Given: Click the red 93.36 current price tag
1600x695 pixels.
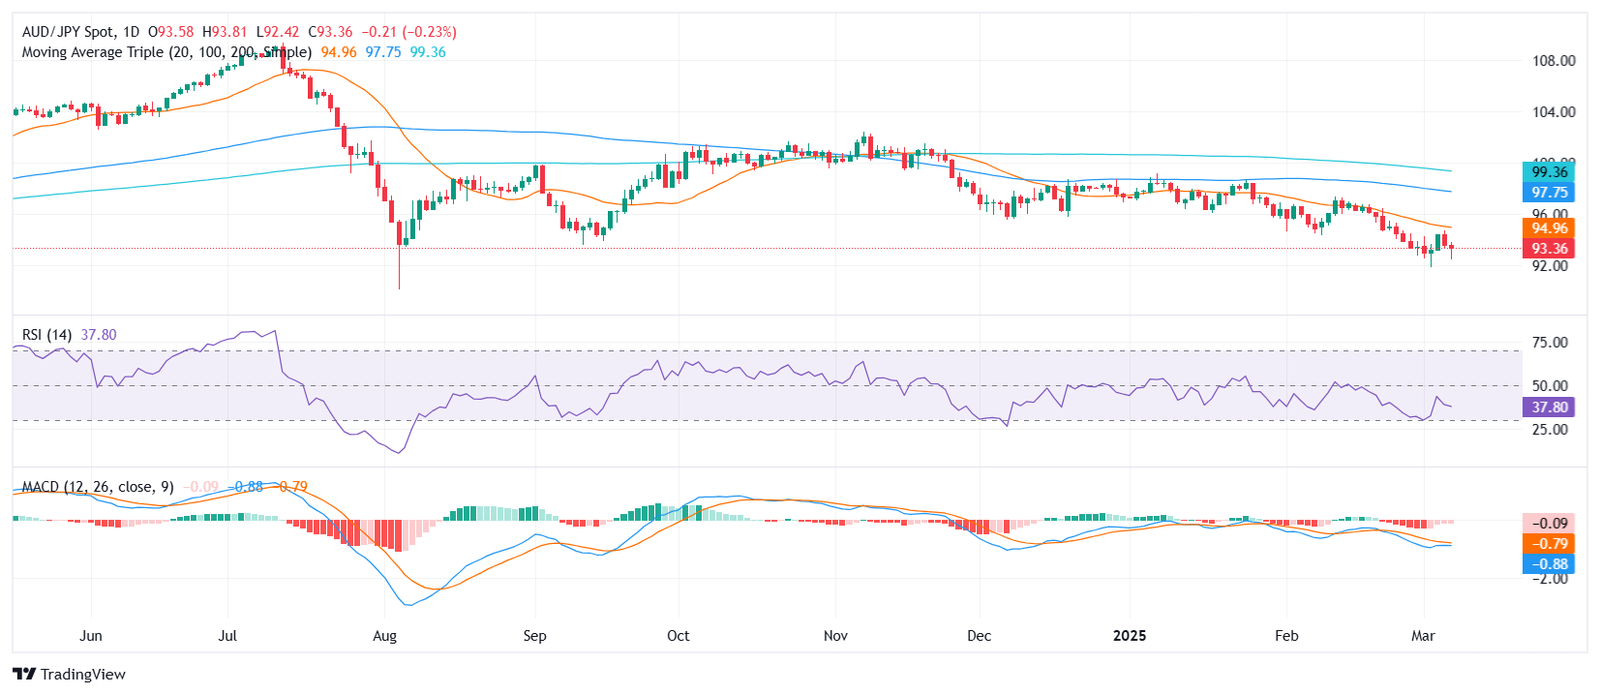Looking at the screenshot, I should (x=1549, y=249).
